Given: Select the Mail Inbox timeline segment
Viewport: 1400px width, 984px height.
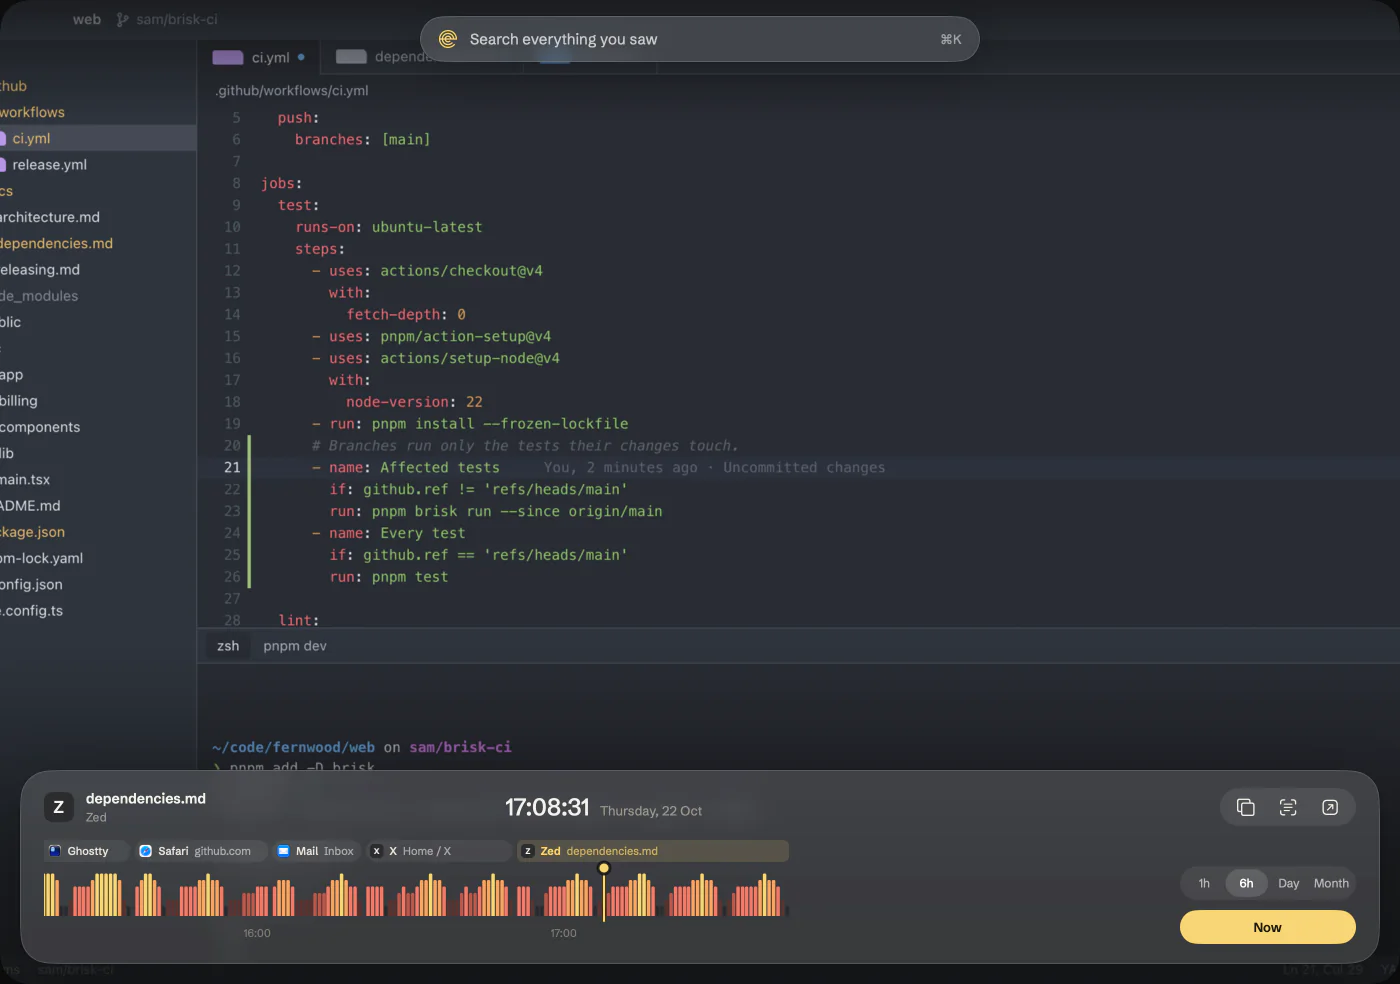Looking at the screenshot, I should [x=317, y=851].
